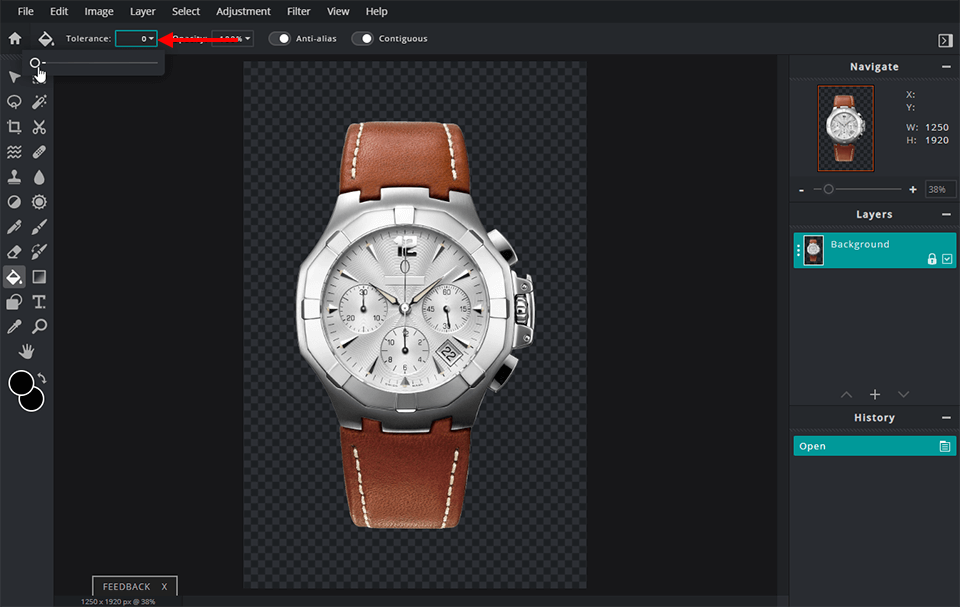Add a new layer with plus button
This screenshot has height=607, width=960.
point(874,395)
